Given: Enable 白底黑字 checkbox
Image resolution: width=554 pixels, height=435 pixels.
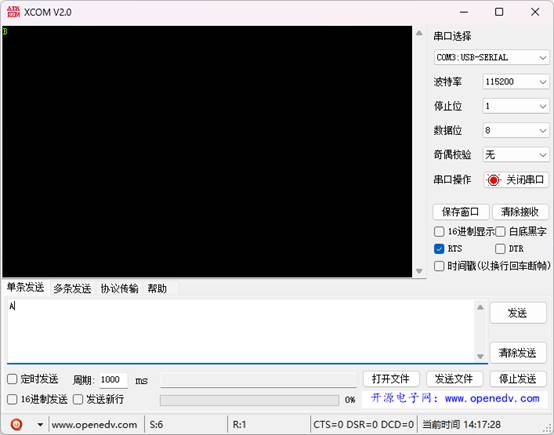Looking at the screenshot, I should 500,232.
